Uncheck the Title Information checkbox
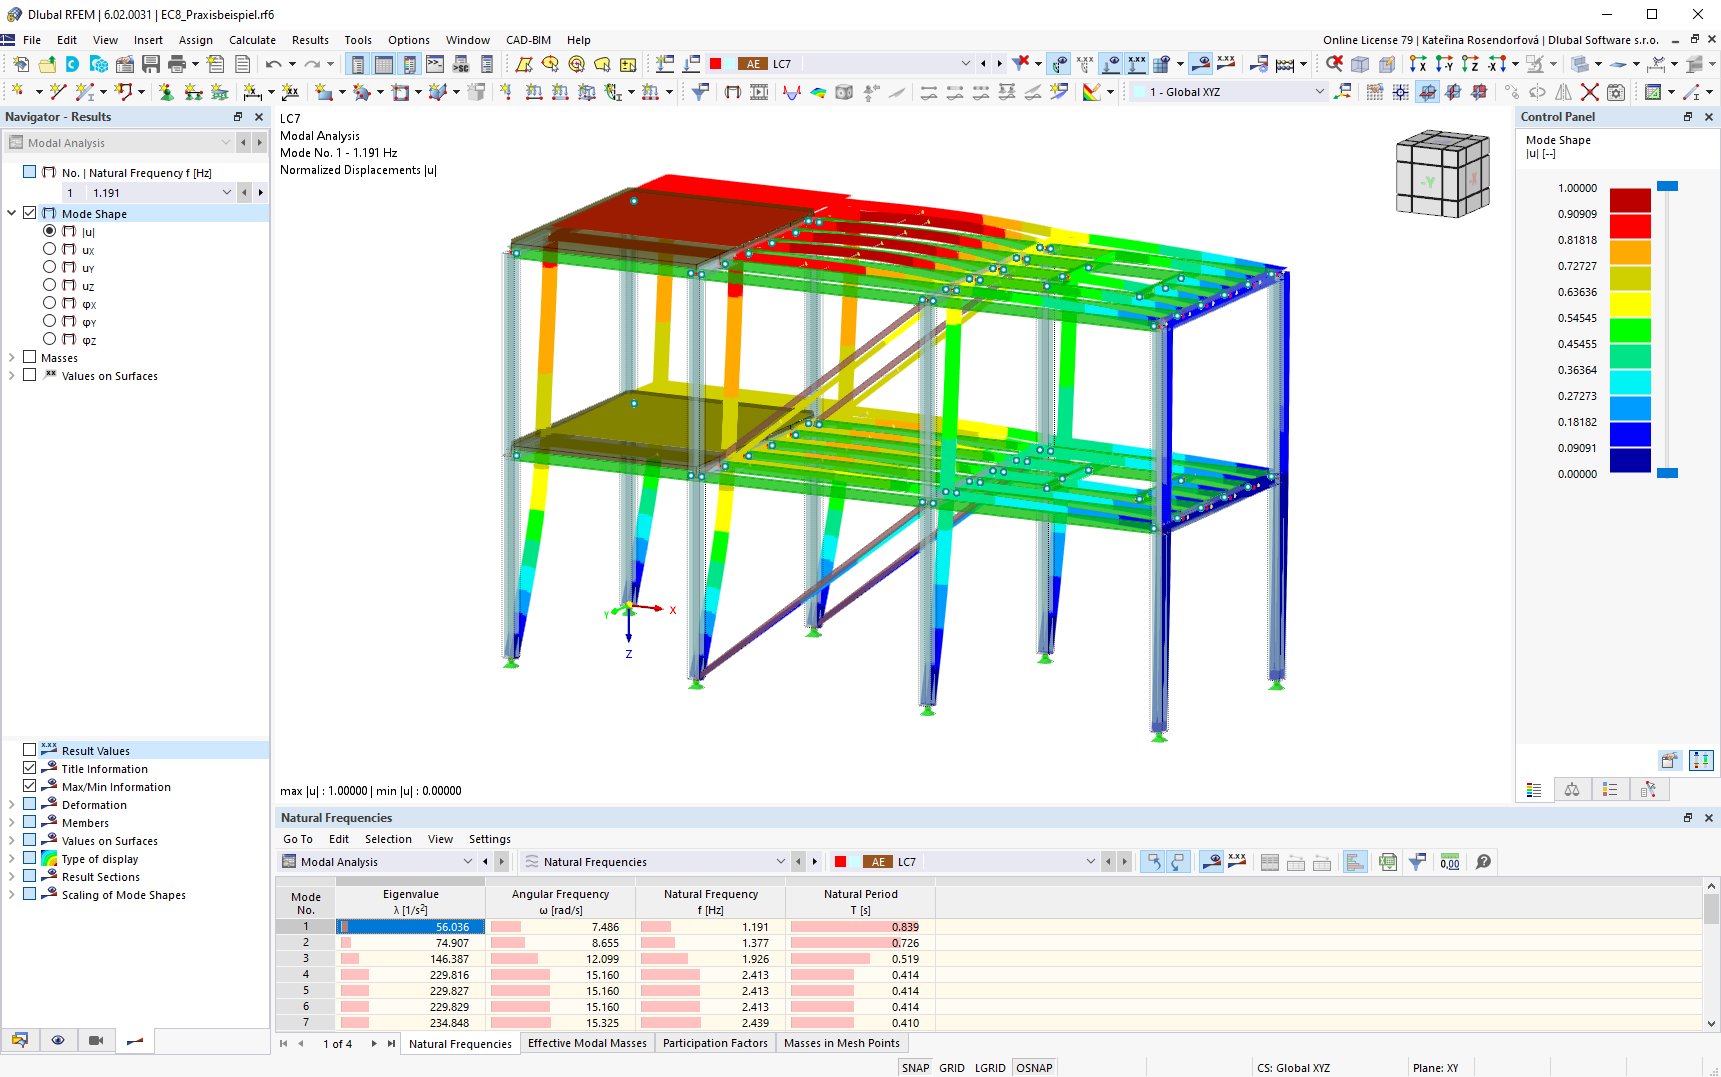Viewport: 1721px width, 1077px height. (29, 768)
